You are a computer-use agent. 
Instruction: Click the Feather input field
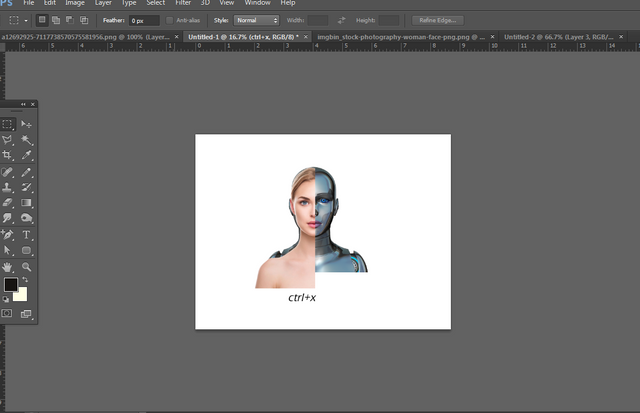[x=142, y=20]
